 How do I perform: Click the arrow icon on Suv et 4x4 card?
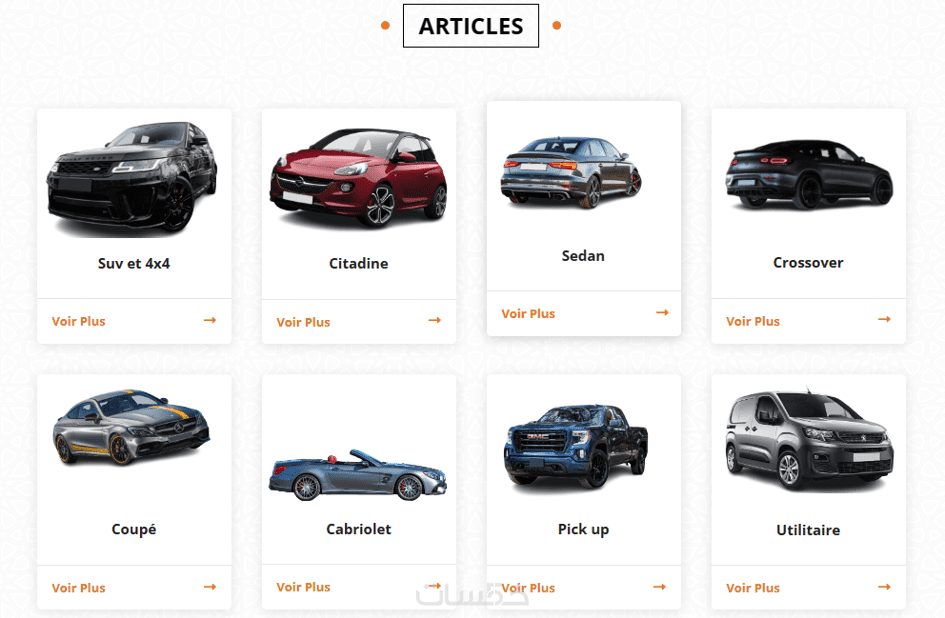(210, 320)
